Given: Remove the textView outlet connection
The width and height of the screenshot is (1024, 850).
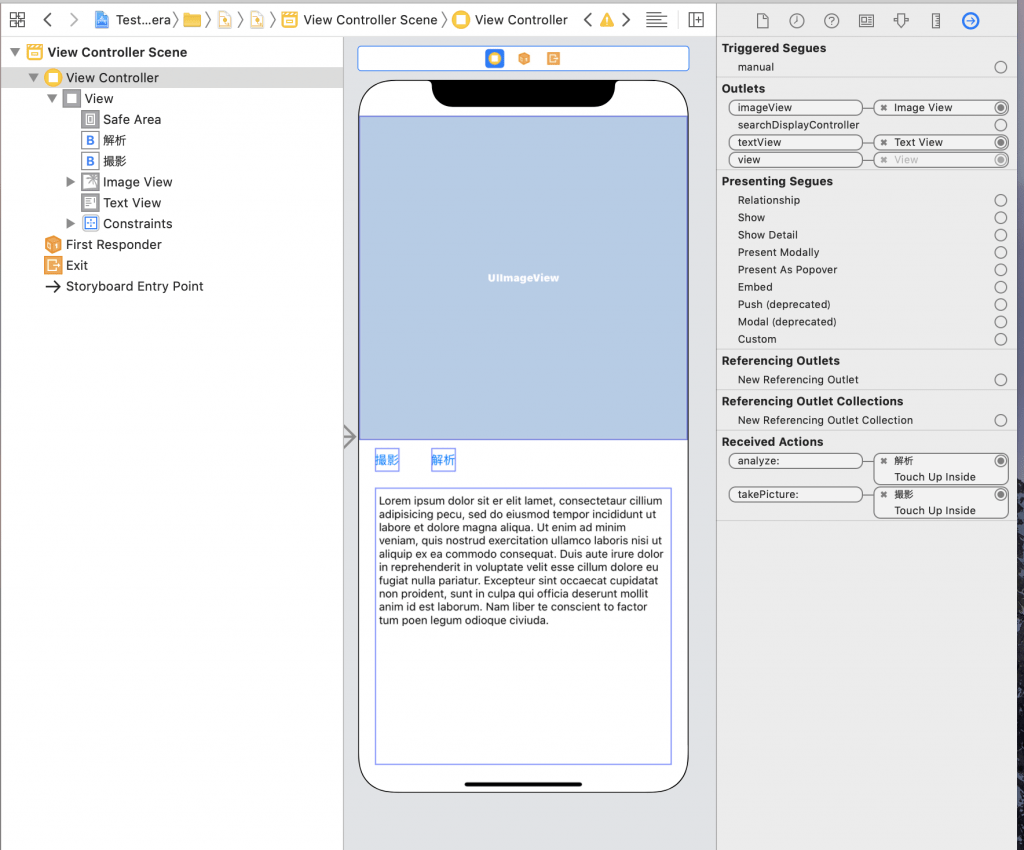Looking at the screenshot, I should click(x=883, y=142).
